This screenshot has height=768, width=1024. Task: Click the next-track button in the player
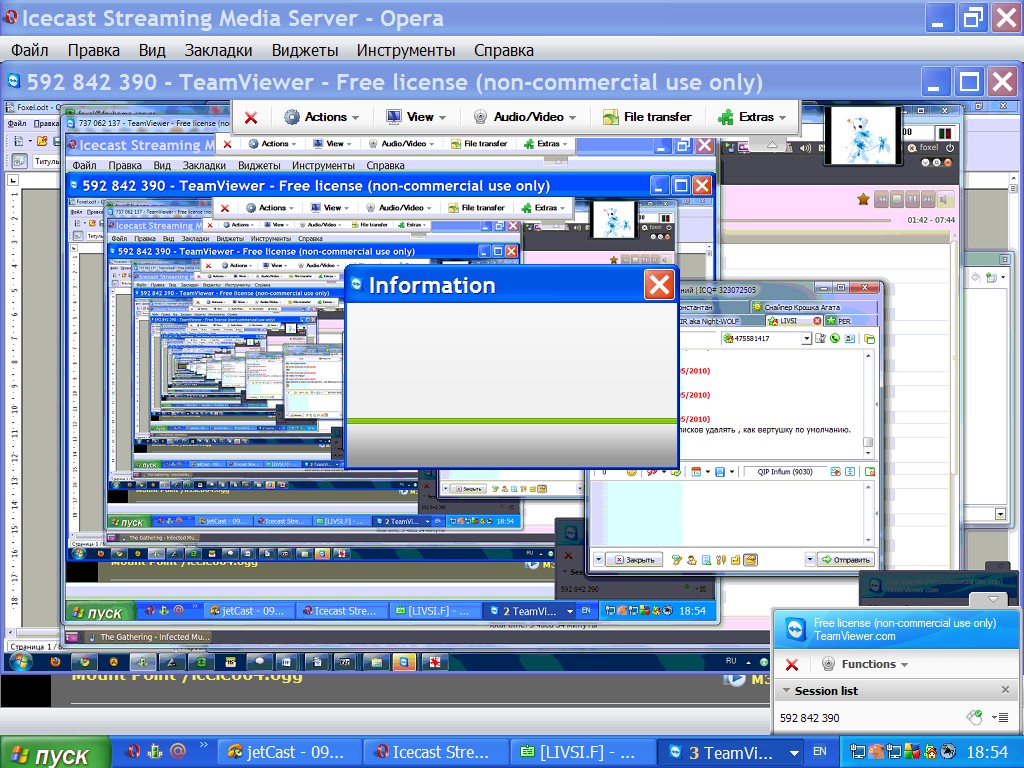pos(929,199)
